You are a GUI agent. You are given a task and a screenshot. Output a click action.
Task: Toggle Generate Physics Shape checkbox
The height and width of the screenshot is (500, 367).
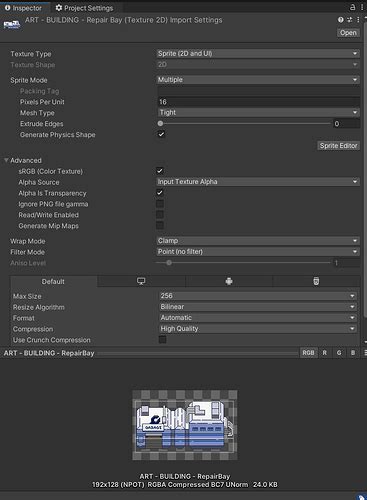click(161, 134)
